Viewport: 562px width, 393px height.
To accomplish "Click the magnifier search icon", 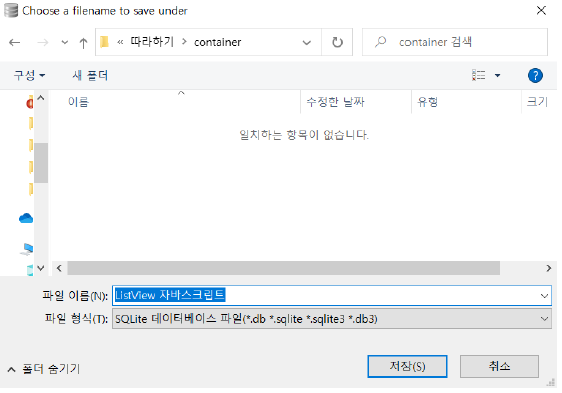I will (x=380, y=42).
